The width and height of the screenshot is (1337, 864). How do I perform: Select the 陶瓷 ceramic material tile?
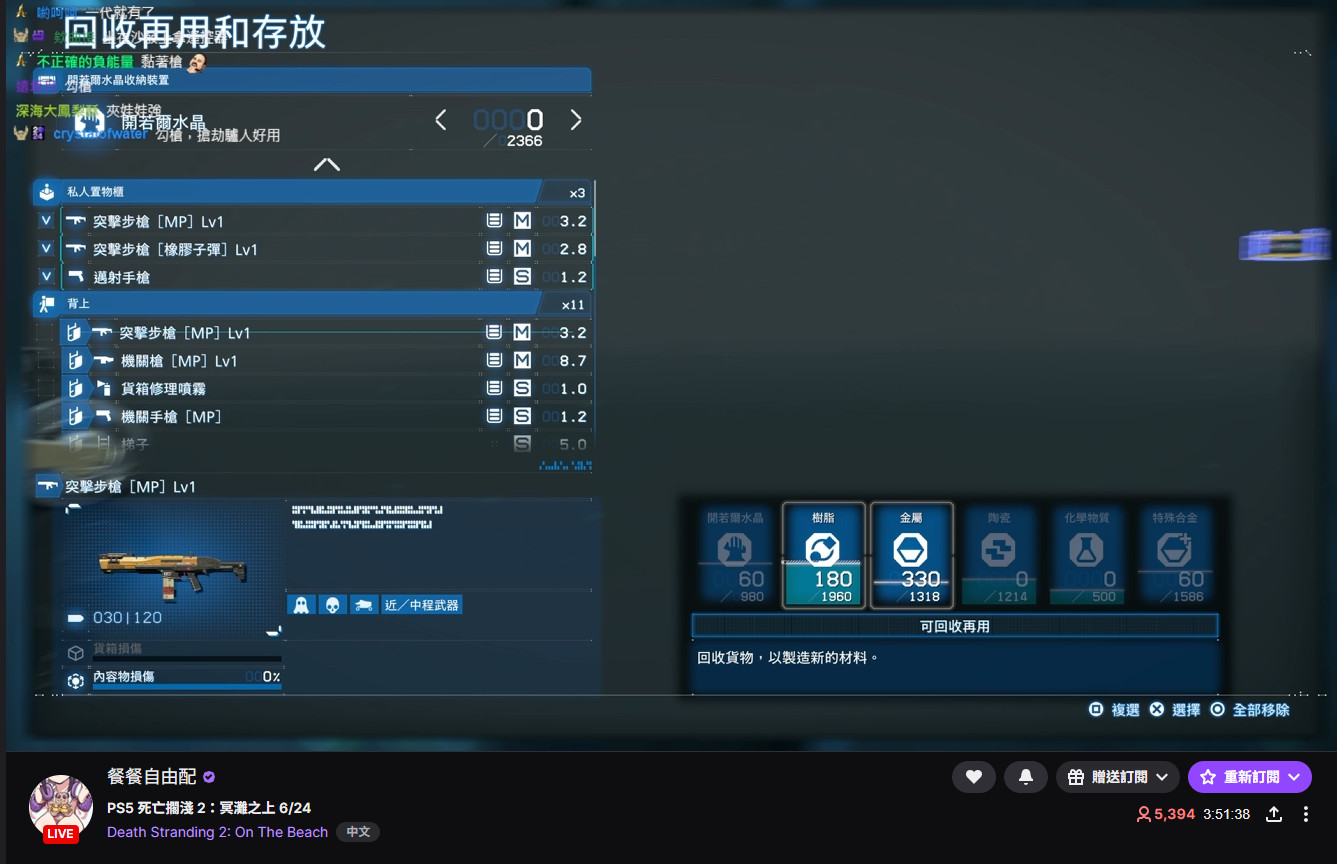click(x=999, y=555)
